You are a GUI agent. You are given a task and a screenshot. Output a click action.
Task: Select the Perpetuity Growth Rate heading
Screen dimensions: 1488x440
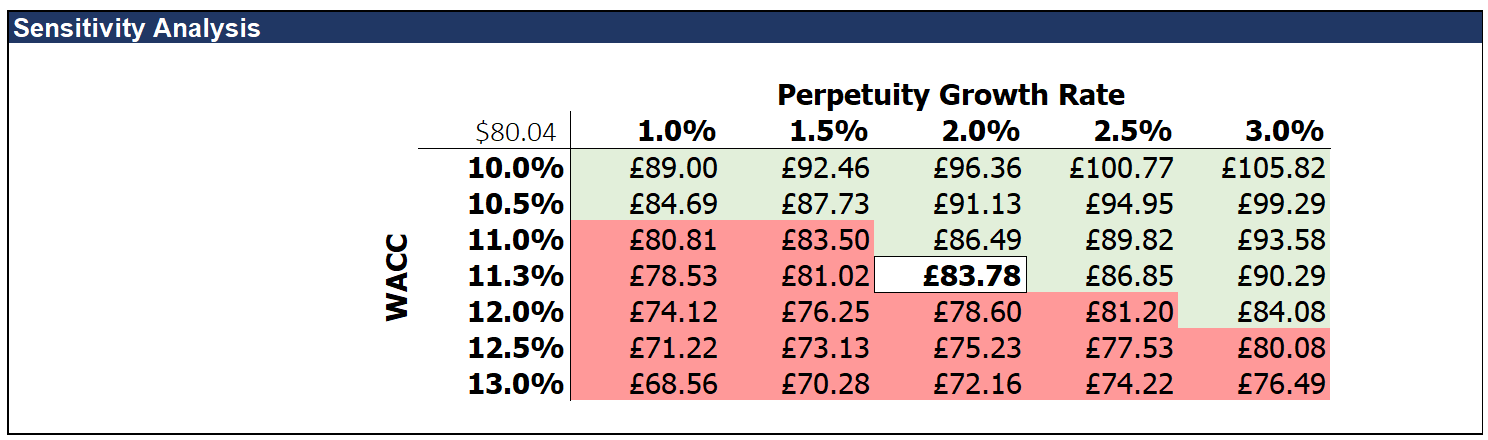coord(951,95)
